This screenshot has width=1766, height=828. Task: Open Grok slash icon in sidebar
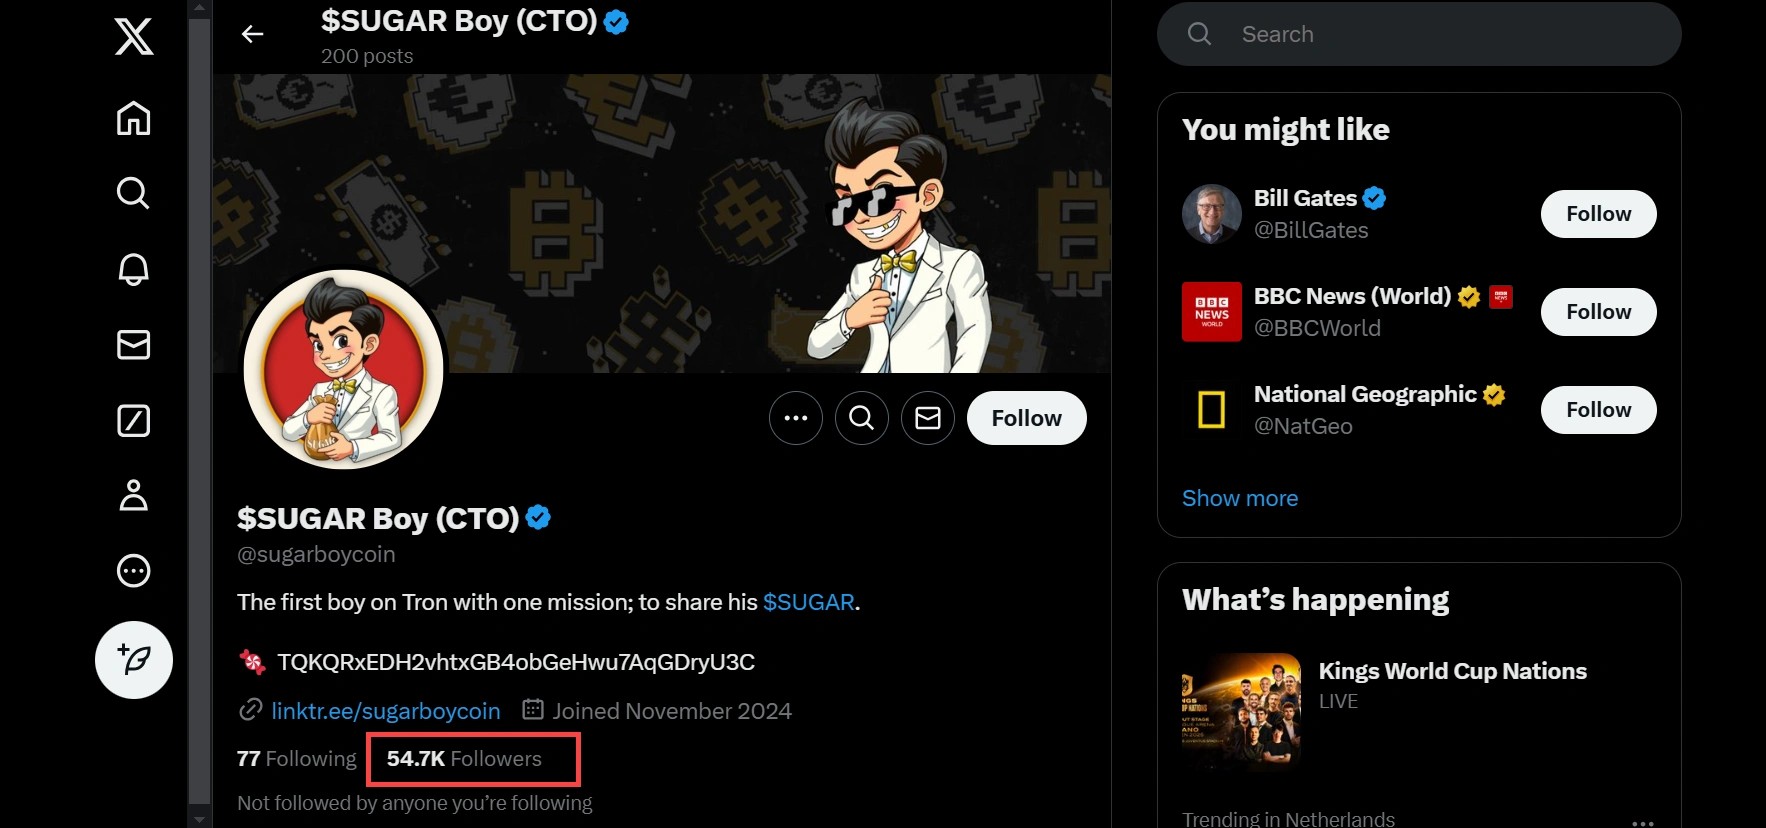tap(134, 421)
